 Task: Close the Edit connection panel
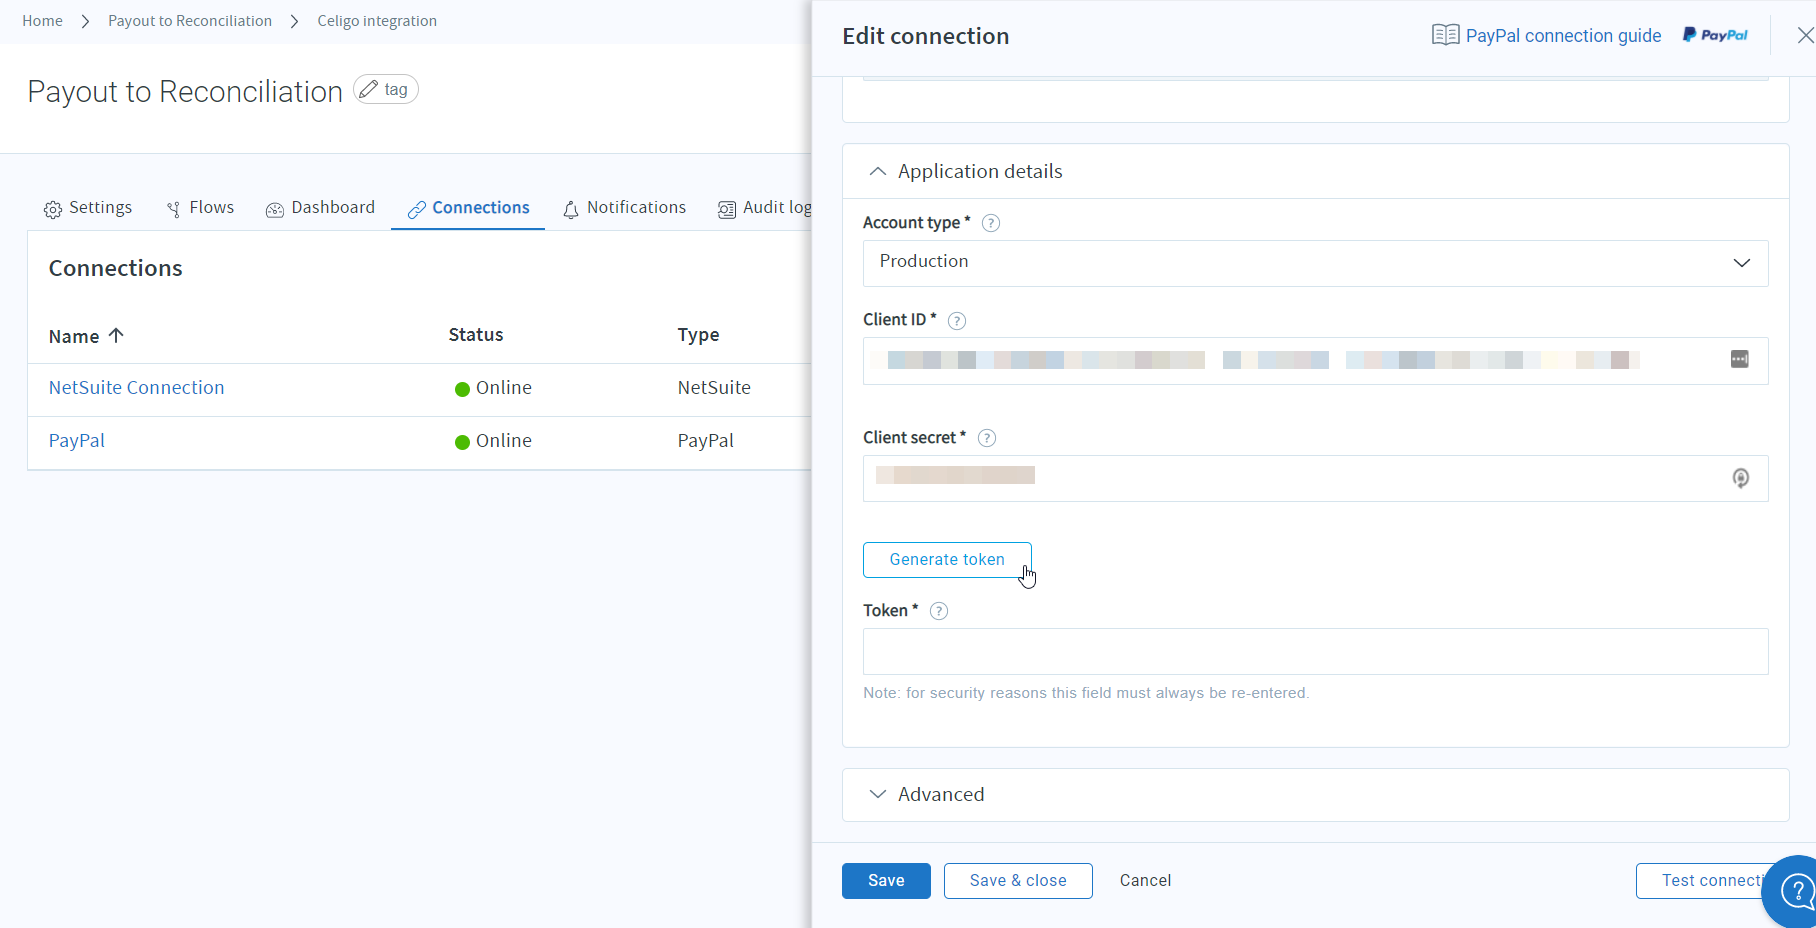(1805, 35)
